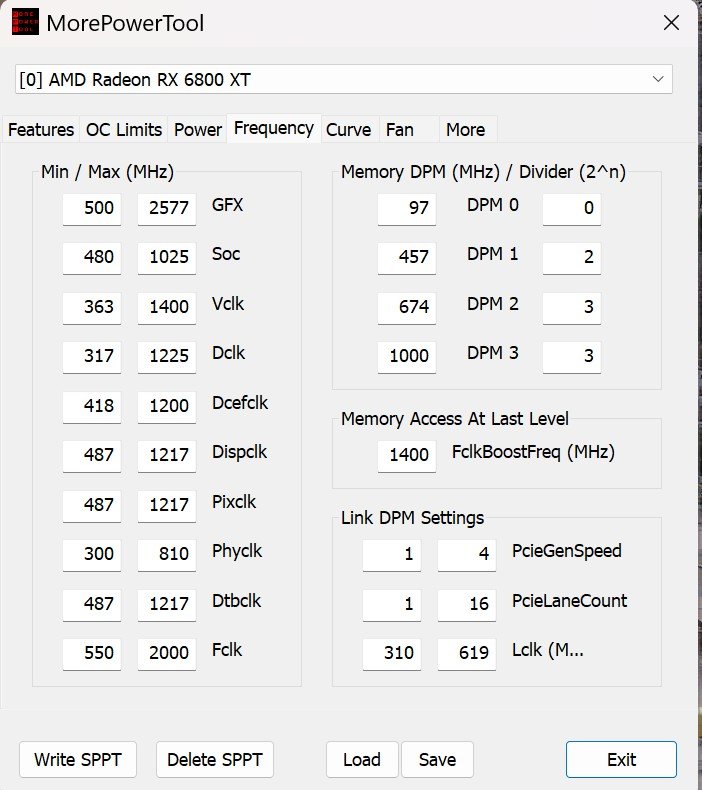
Task: Click the Exit button
Action: (x=621, y=759)
